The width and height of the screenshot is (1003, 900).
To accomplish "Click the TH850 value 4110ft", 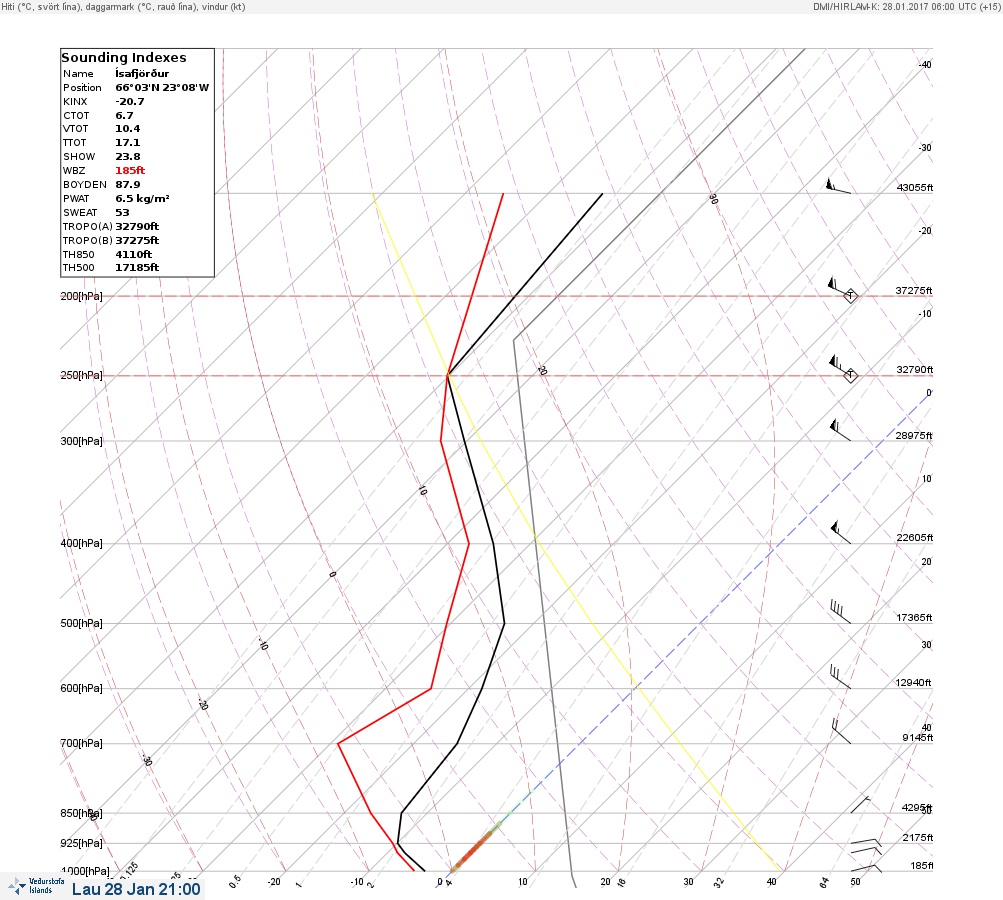I will (133, 255).
